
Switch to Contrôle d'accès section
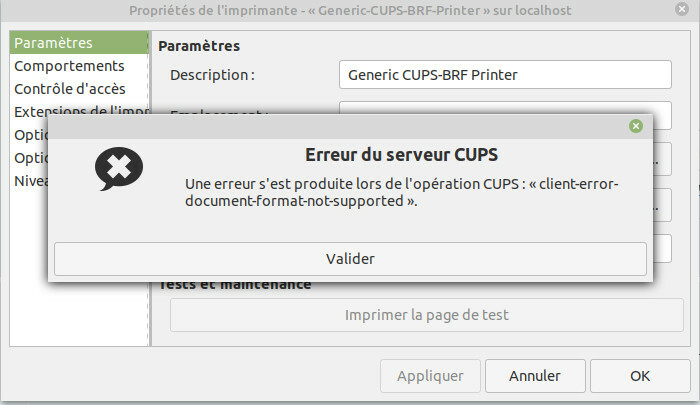click(x=70, y=89)
